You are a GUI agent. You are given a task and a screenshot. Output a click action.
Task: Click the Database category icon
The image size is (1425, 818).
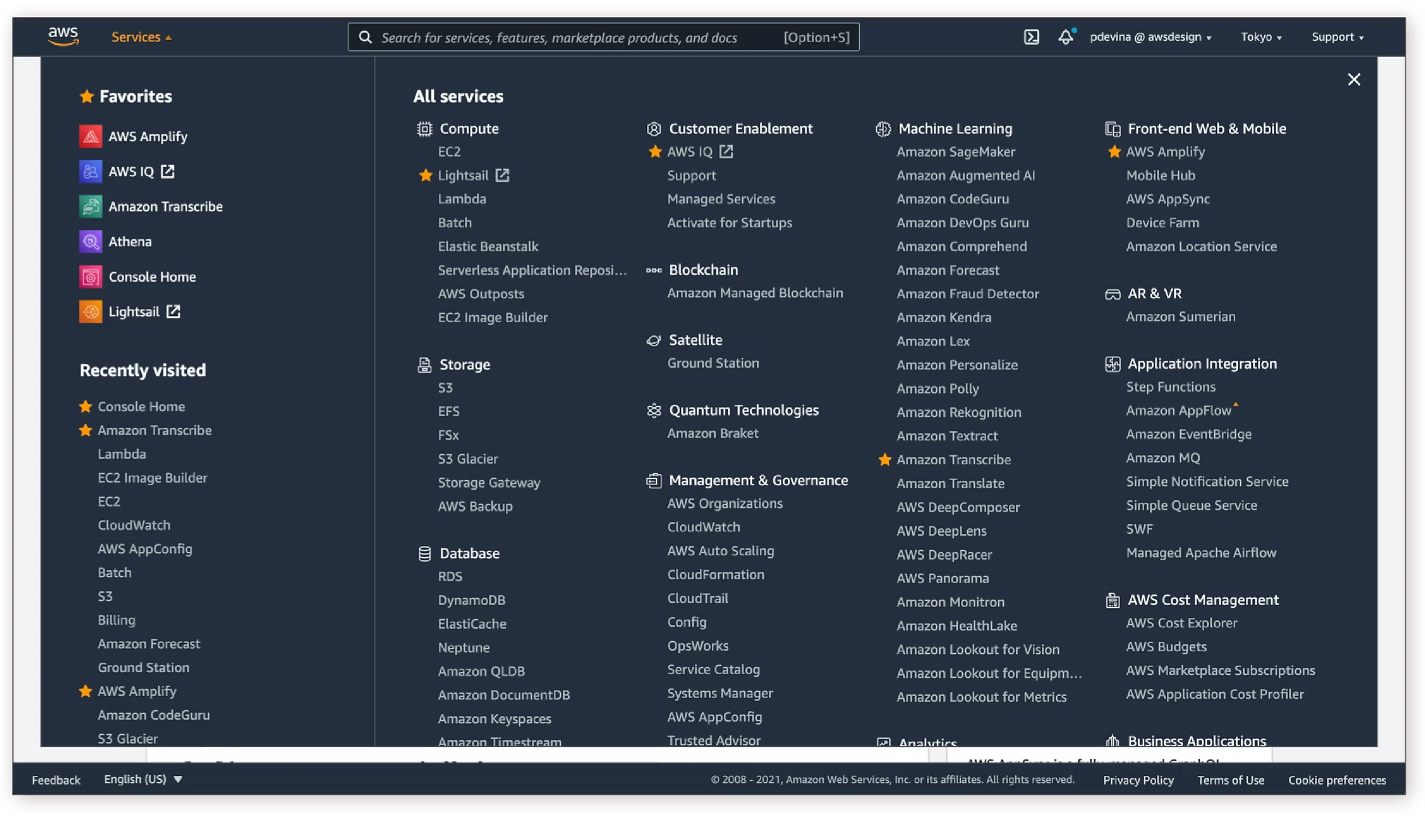[425, 553]
